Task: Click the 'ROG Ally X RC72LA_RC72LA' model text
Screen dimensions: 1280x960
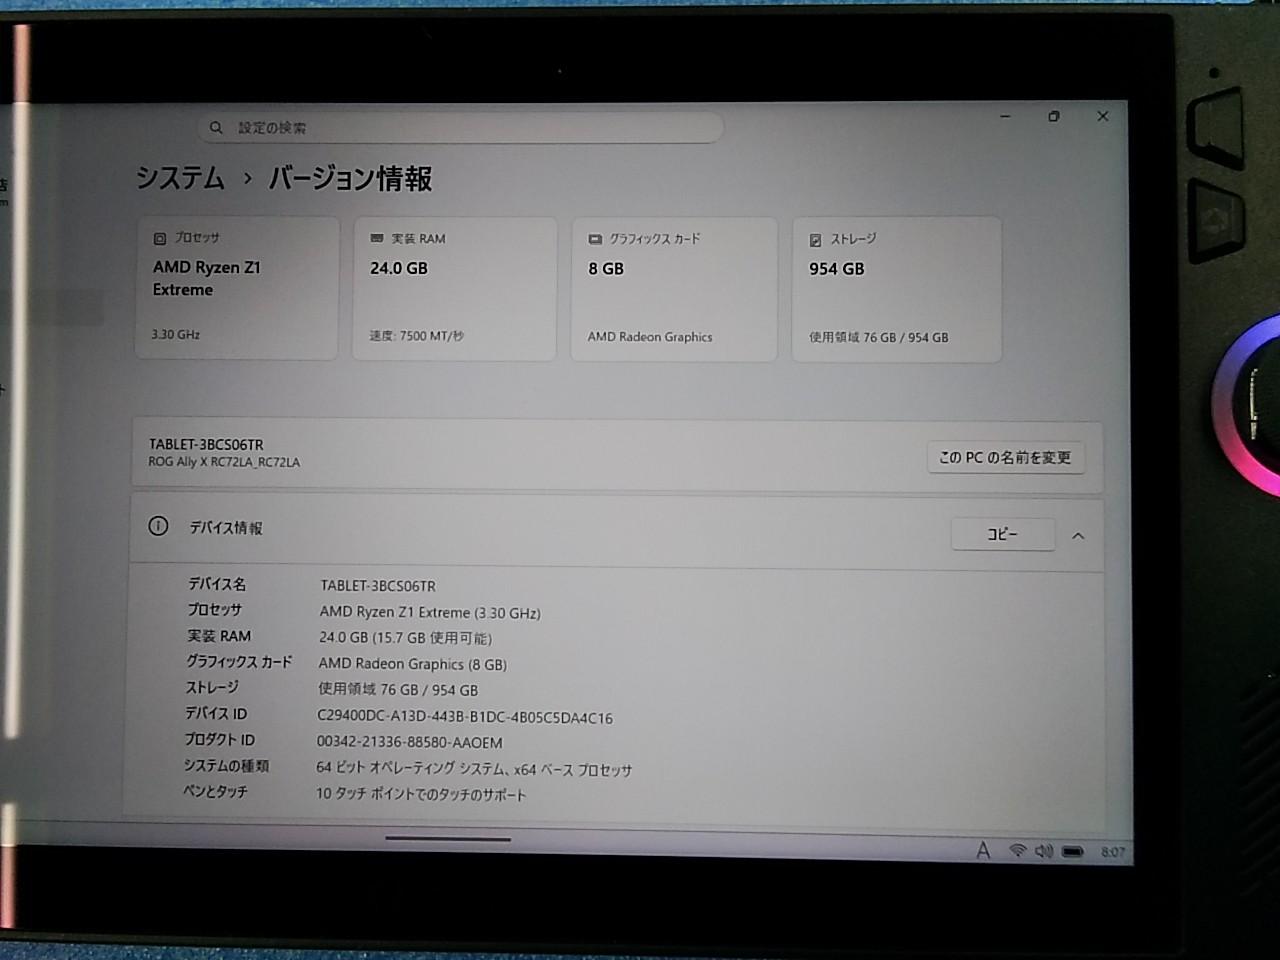Action: coord(224,462)
